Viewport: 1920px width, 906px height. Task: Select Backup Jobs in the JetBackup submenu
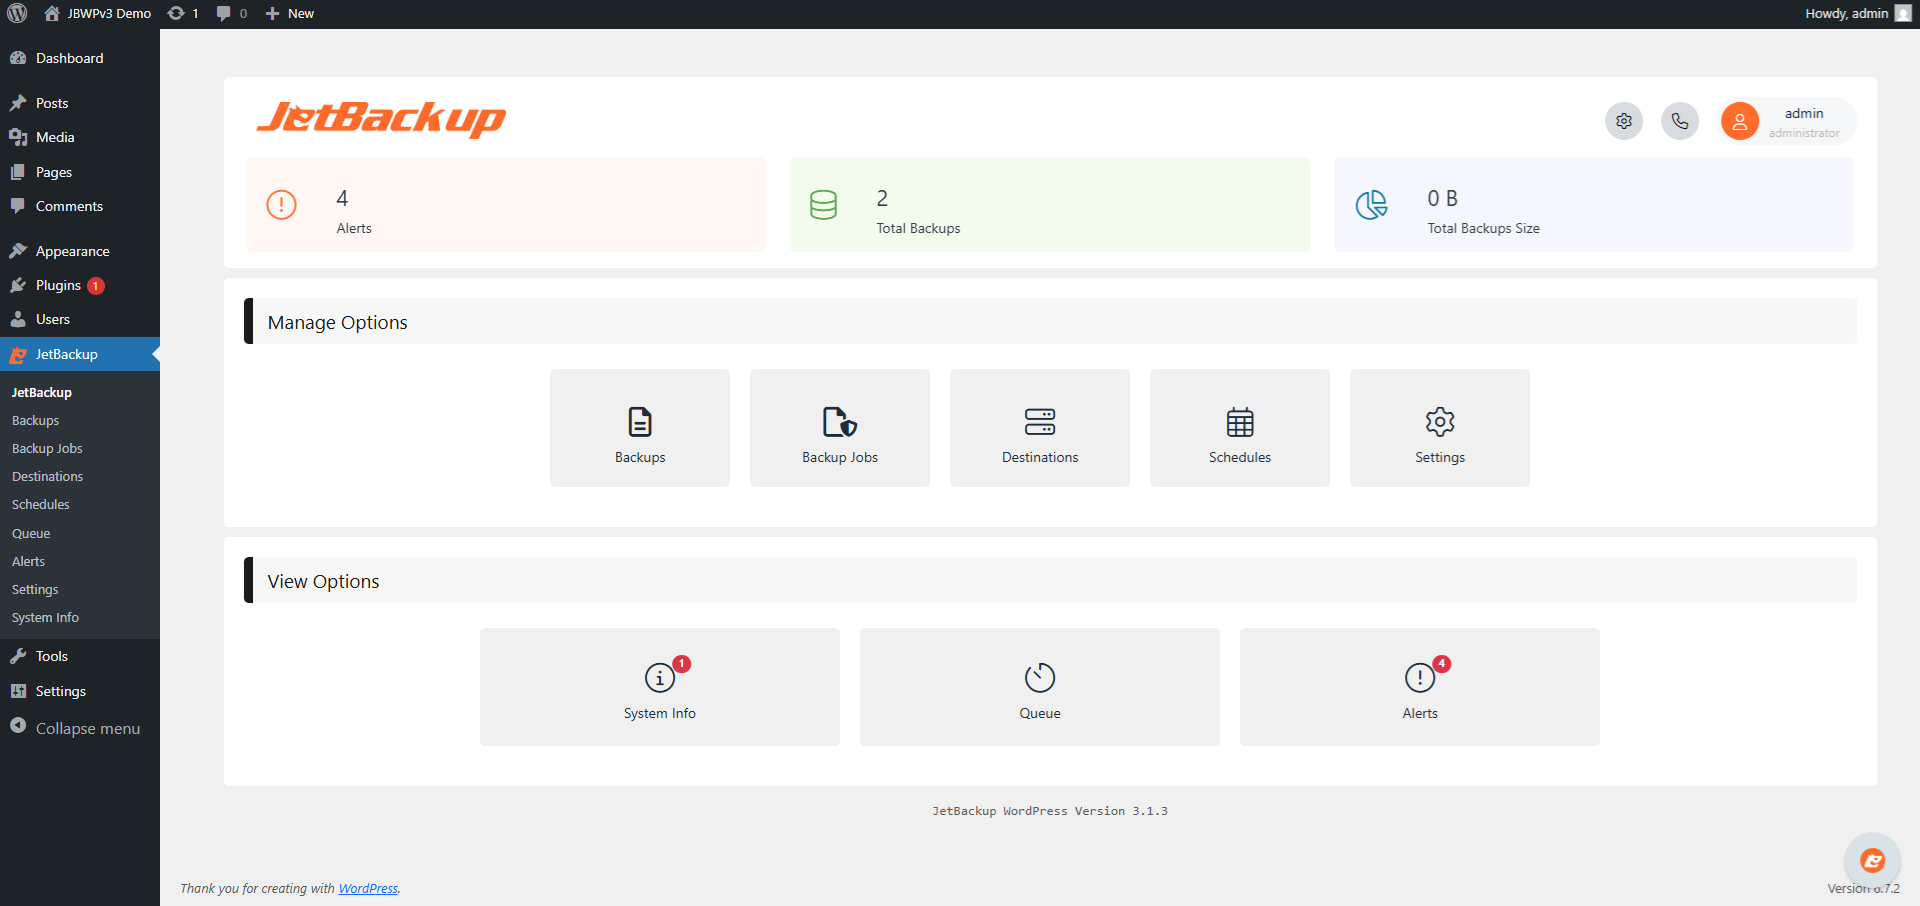click(47, 447)
